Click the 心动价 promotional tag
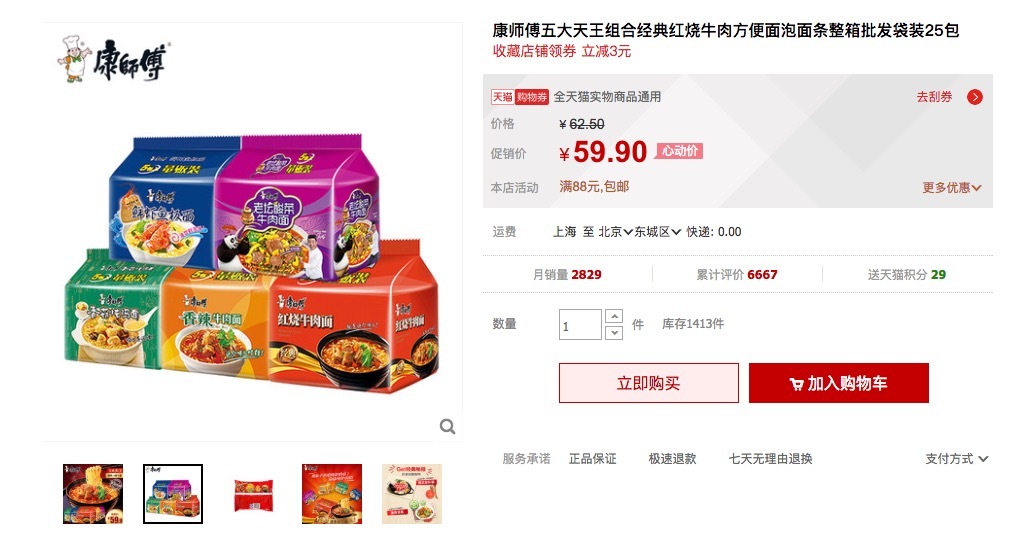 coord(680,151)
